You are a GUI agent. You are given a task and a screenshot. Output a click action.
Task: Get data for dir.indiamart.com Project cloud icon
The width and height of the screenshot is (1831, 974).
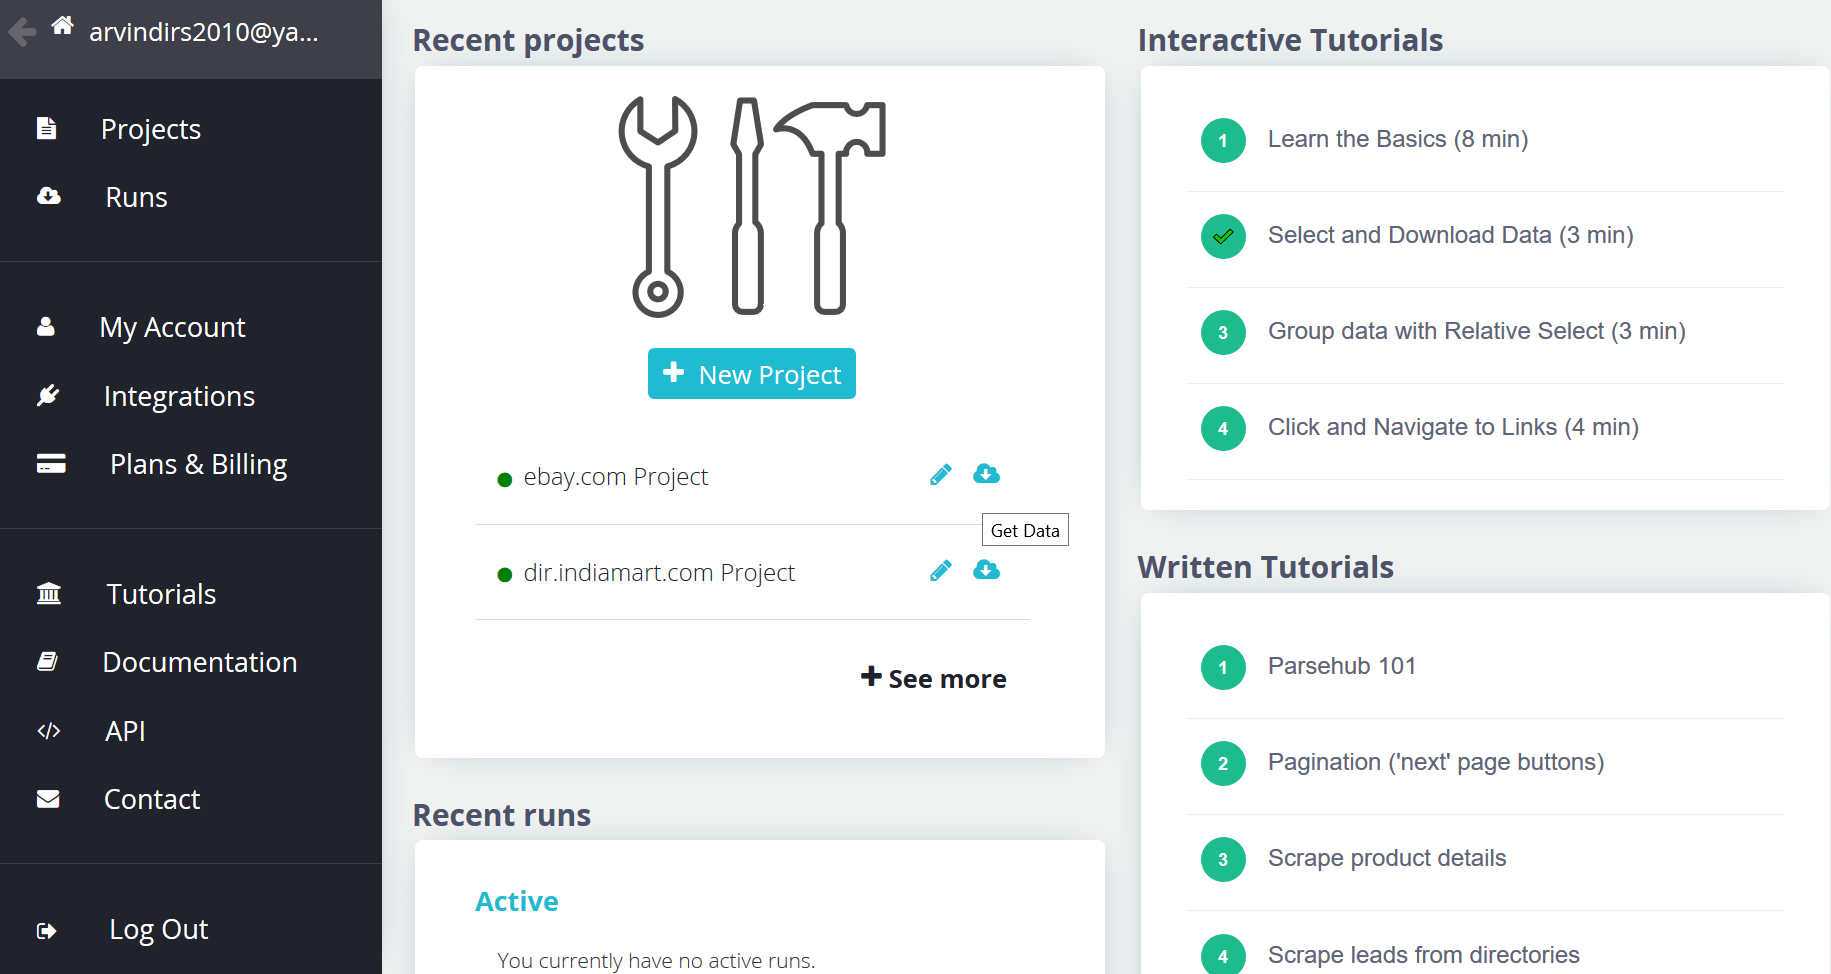pos(986,570)
